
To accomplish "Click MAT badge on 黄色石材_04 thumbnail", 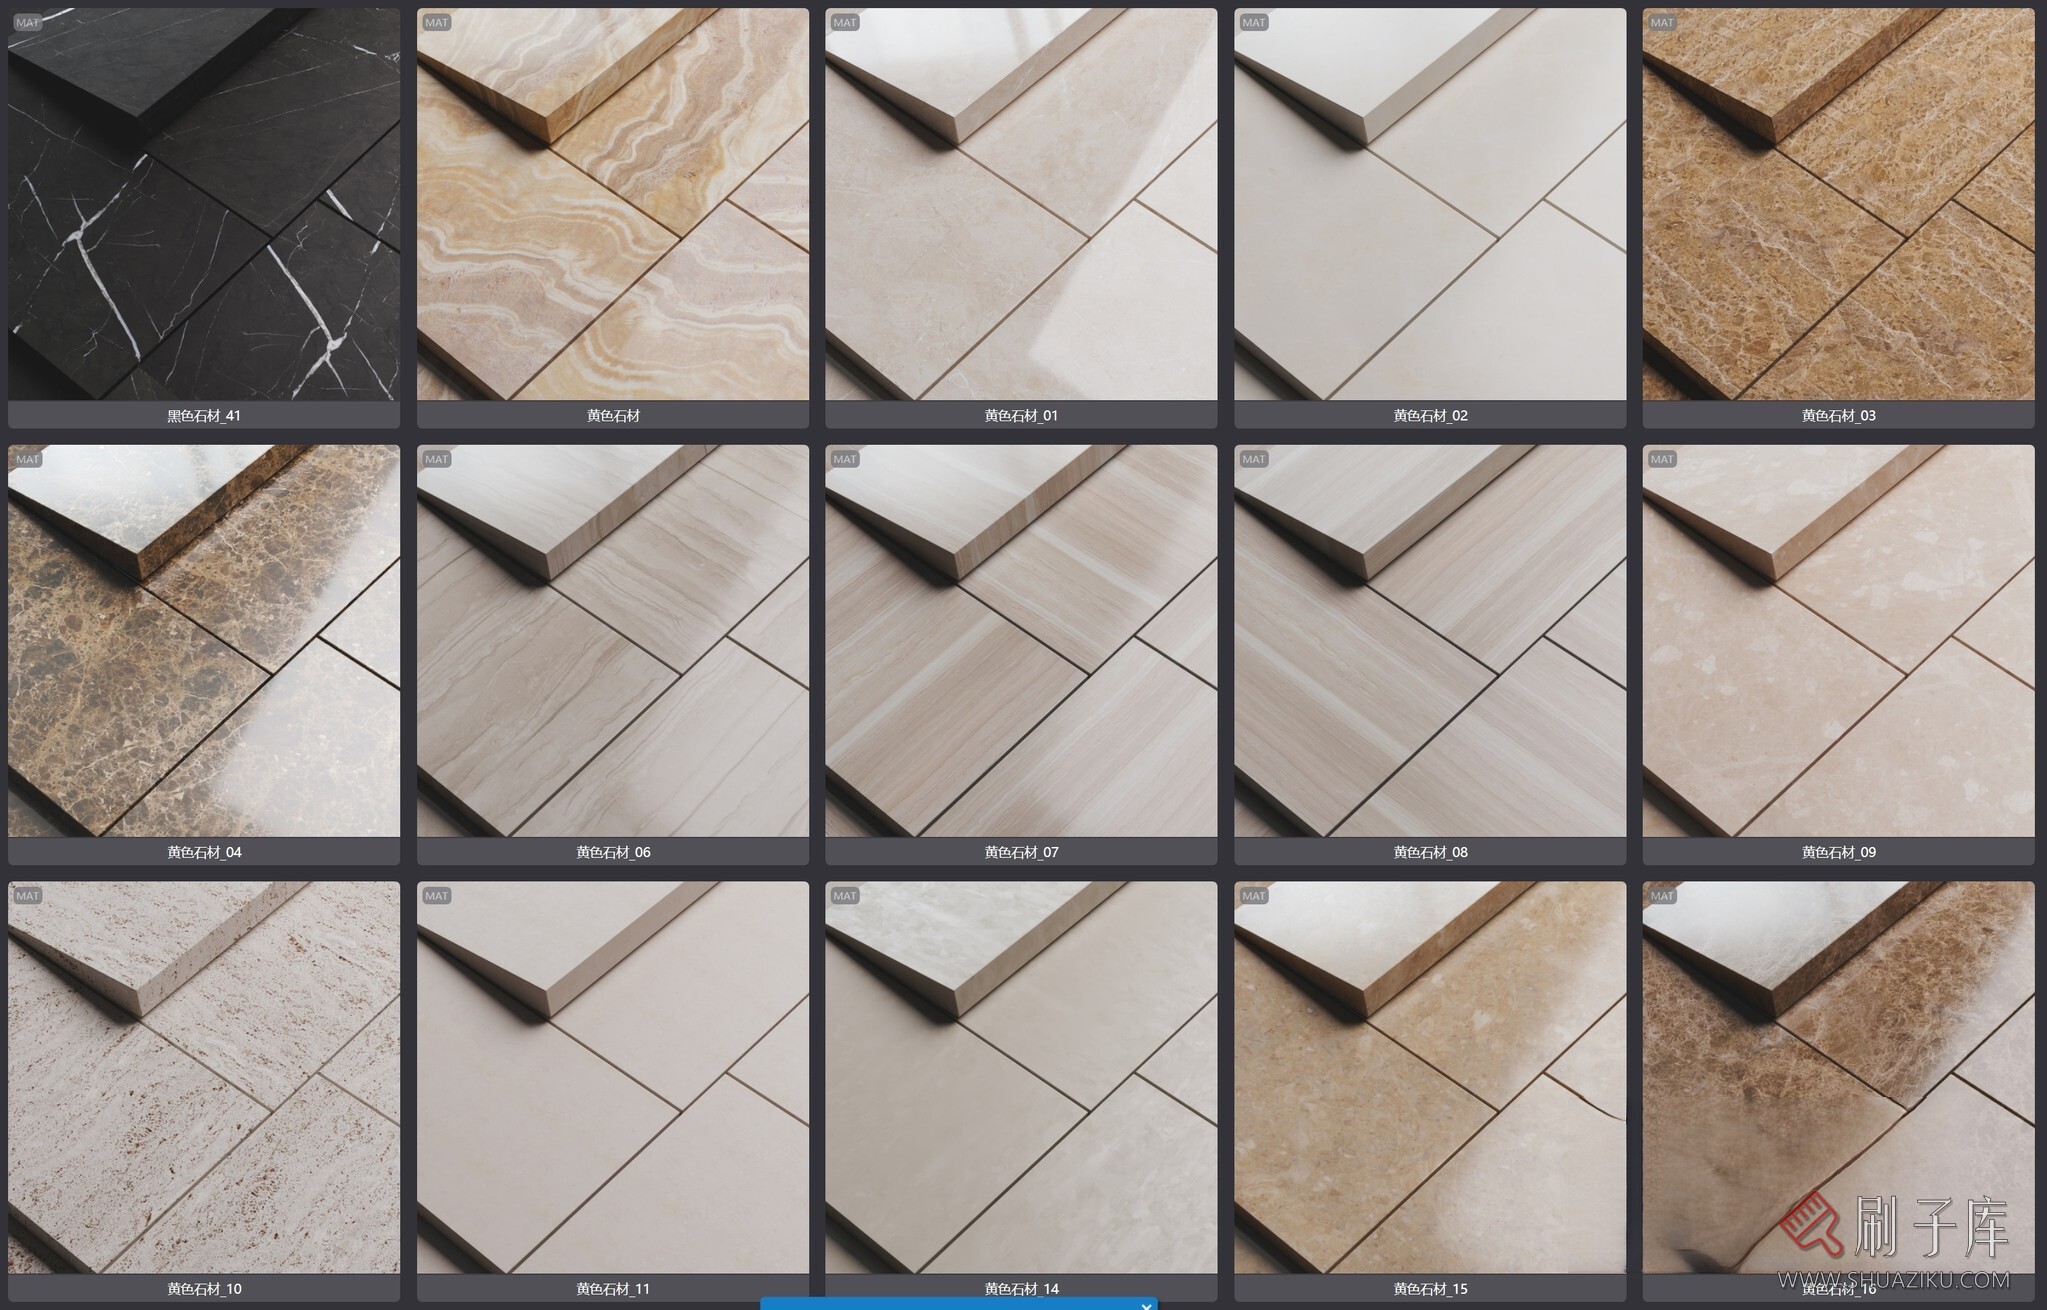I will tap(27, 459).
